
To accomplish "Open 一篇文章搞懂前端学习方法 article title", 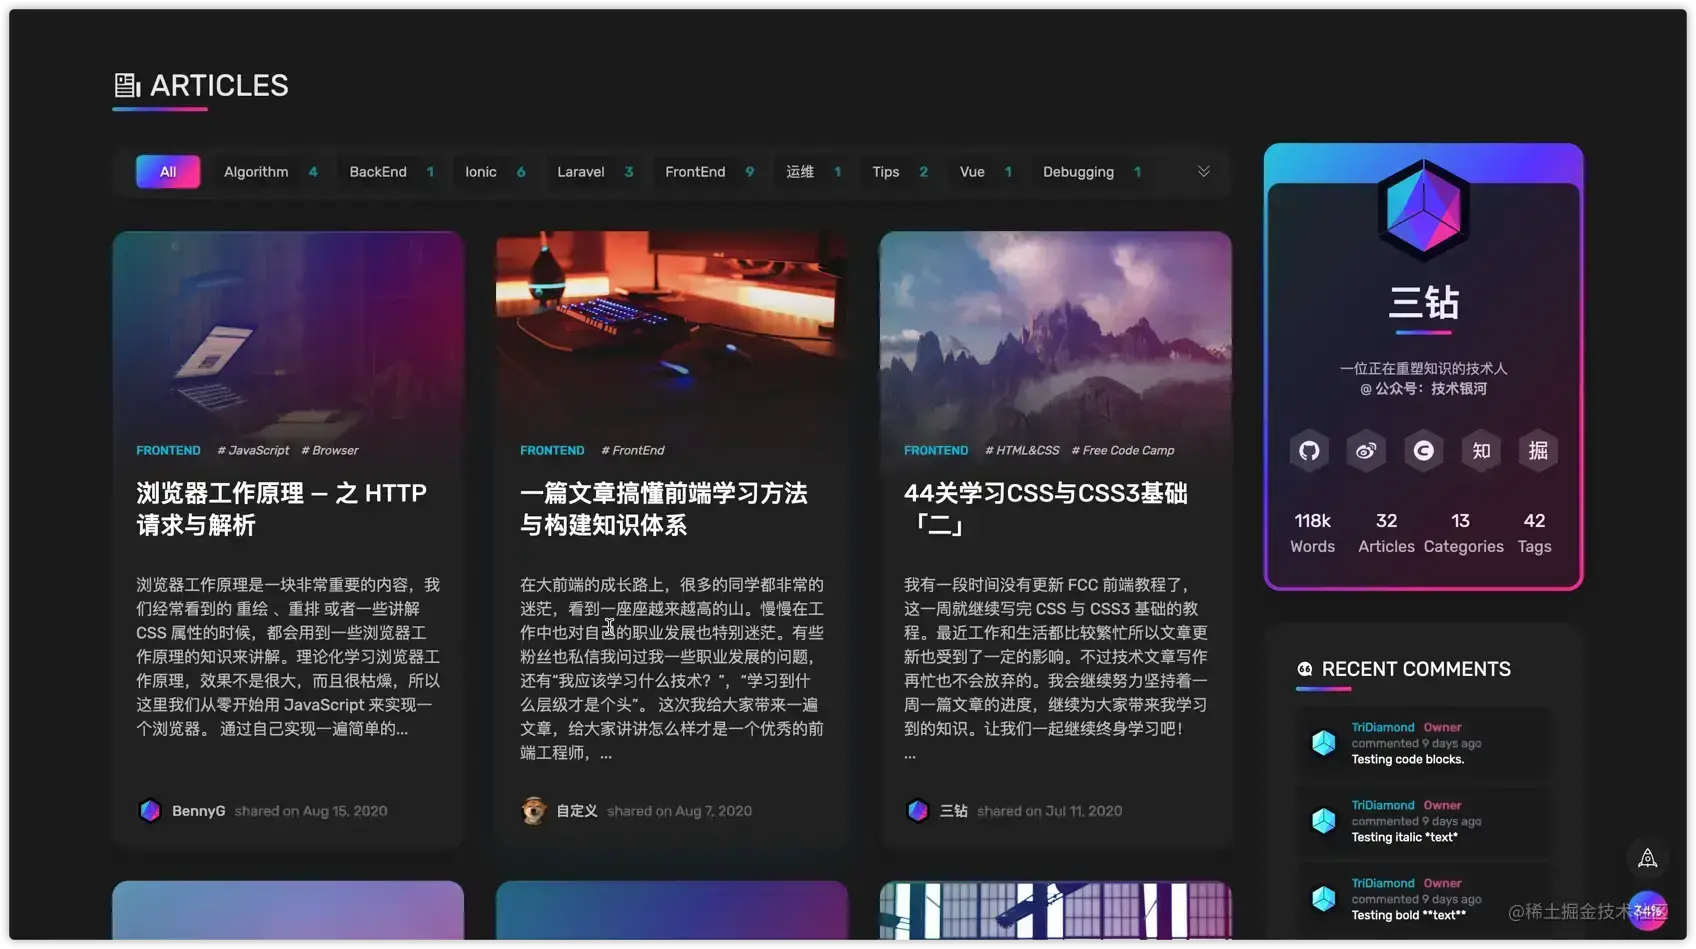I will click(x=664, y=509).
